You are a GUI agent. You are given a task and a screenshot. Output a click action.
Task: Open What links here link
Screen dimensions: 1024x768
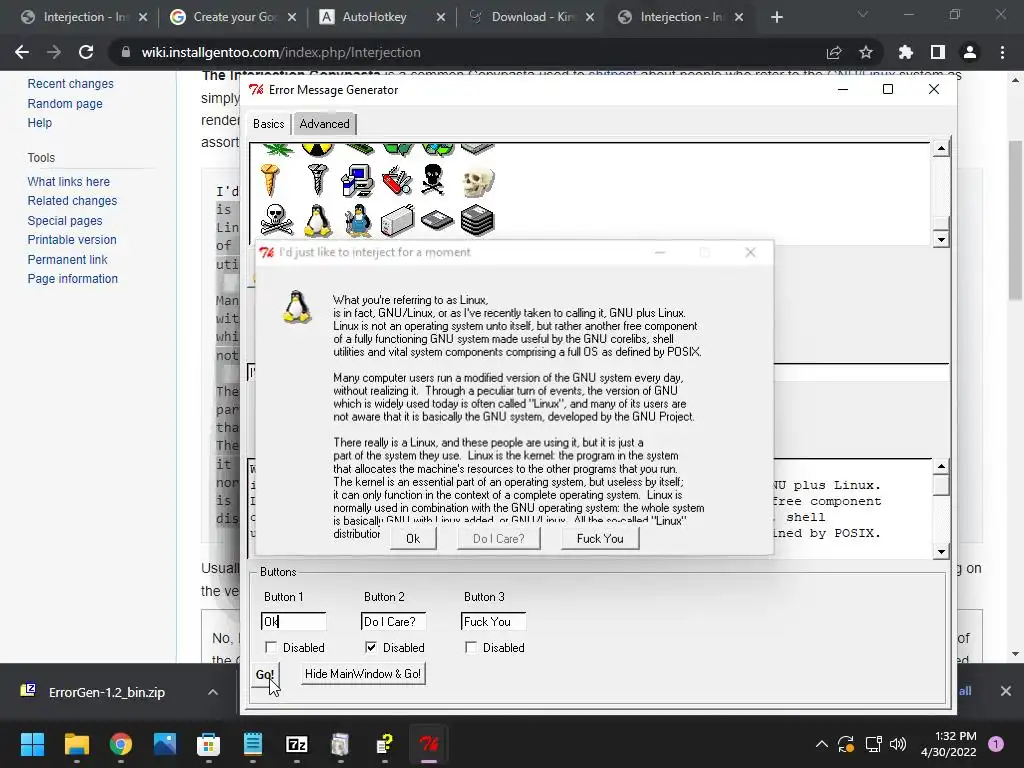pyautogui.click(x=69, y=182)
